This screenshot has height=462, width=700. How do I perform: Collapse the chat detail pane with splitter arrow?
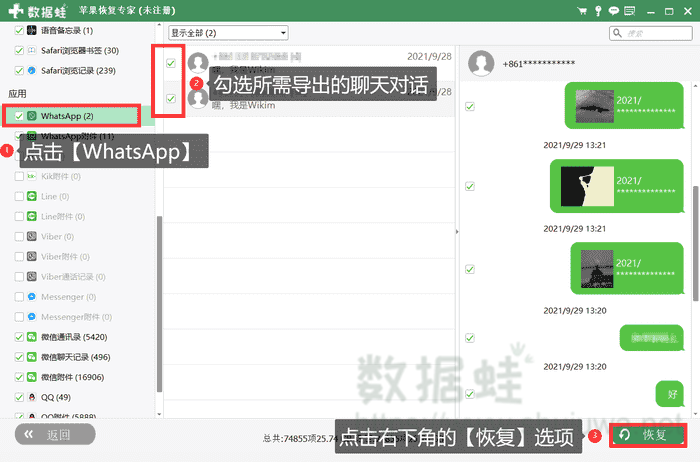[x=457, y=232]
